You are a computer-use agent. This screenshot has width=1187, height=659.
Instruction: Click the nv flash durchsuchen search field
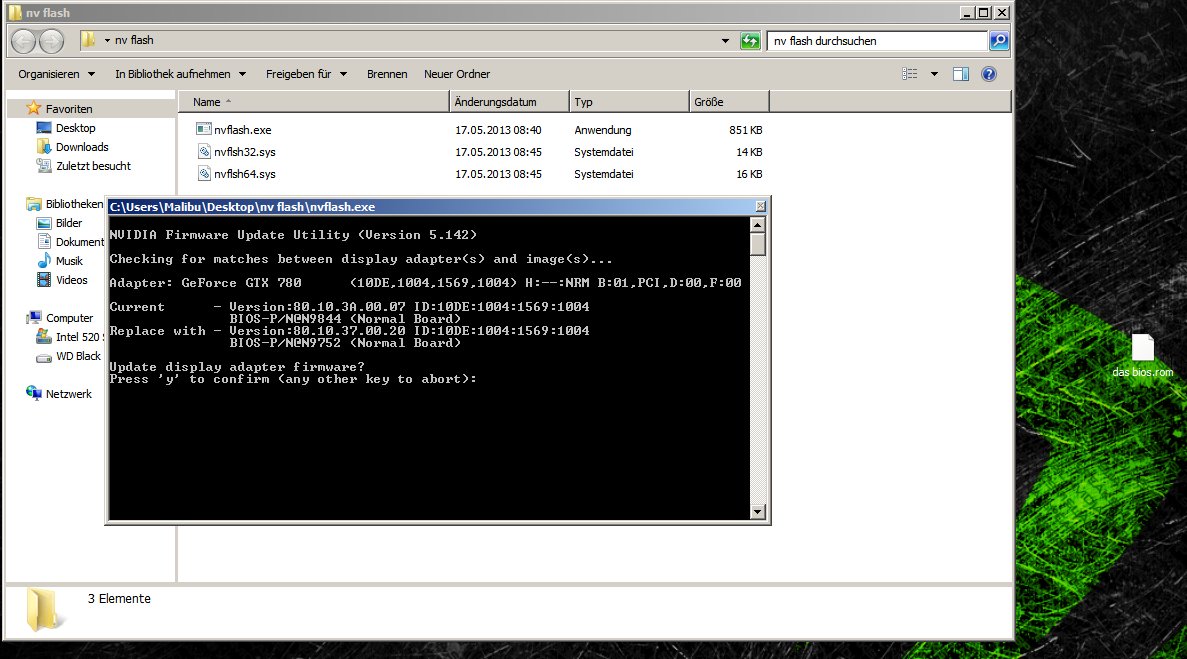pyautogui.click(x=877, y=41)
